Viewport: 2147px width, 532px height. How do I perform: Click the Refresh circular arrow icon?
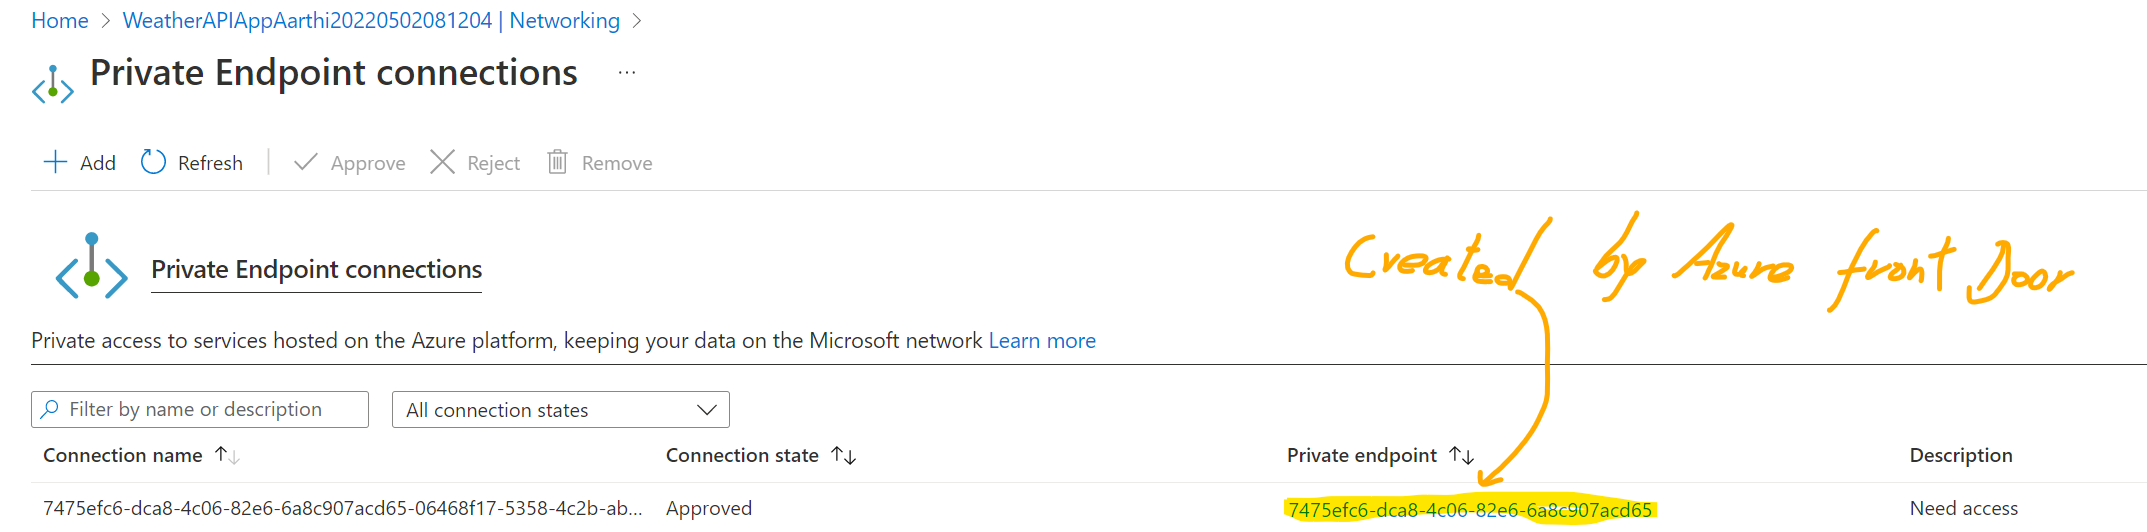tap(153, 162)
